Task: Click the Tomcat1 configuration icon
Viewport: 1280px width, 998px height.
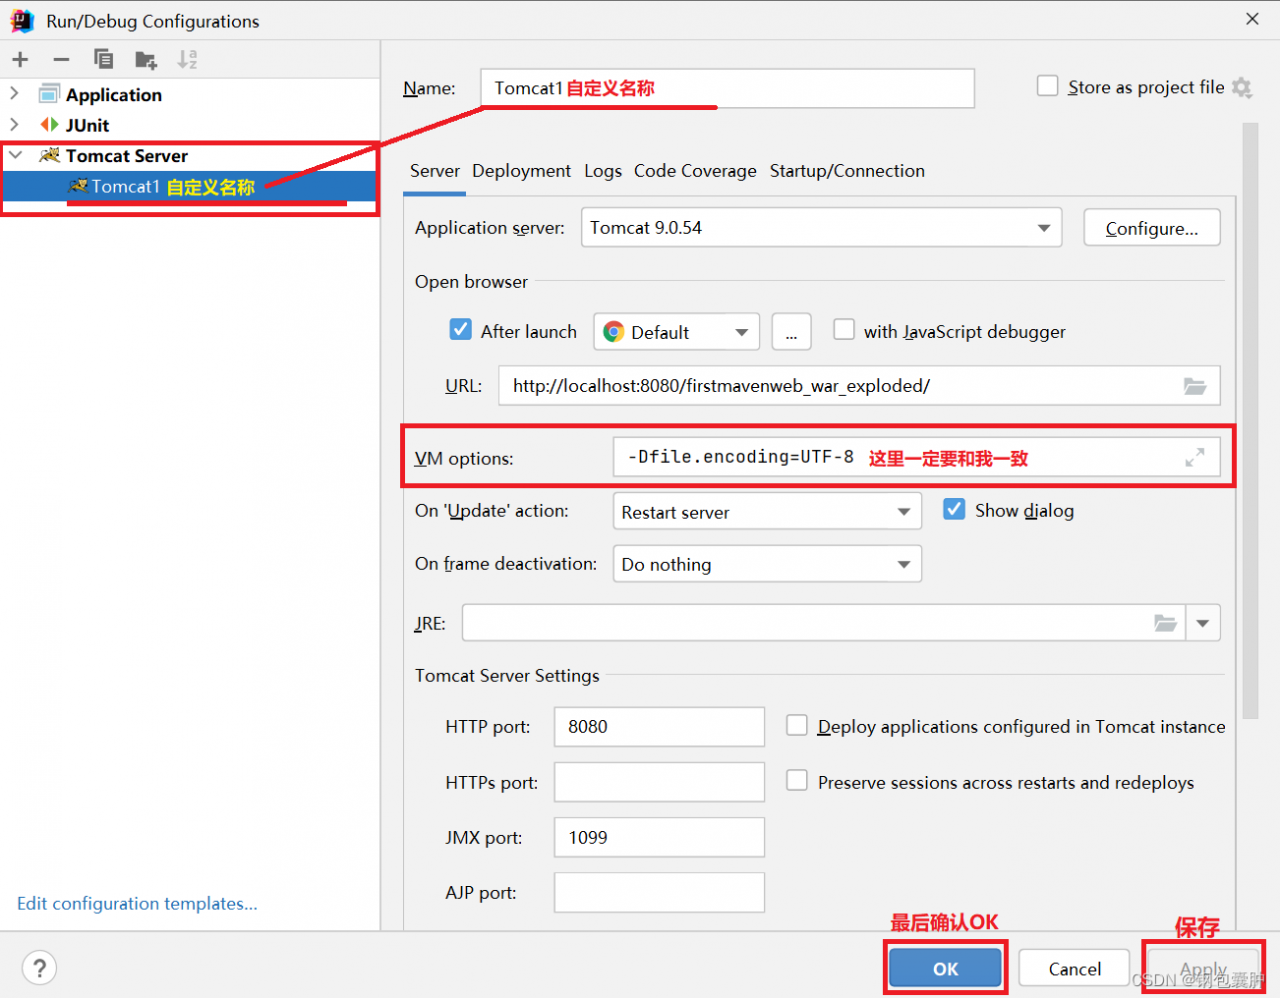Action: click(78, 186)
